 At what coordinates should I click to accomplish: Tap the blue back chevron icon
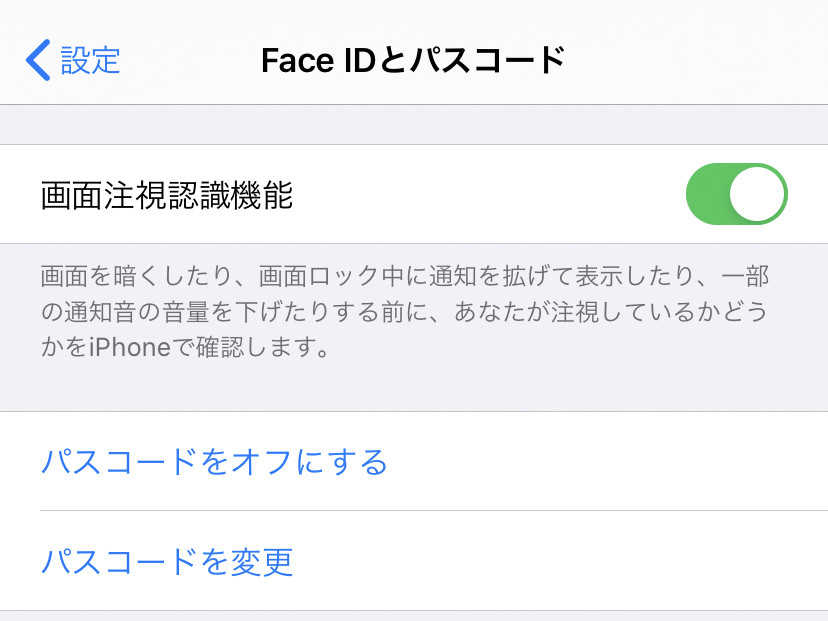[x=38, y=60]
